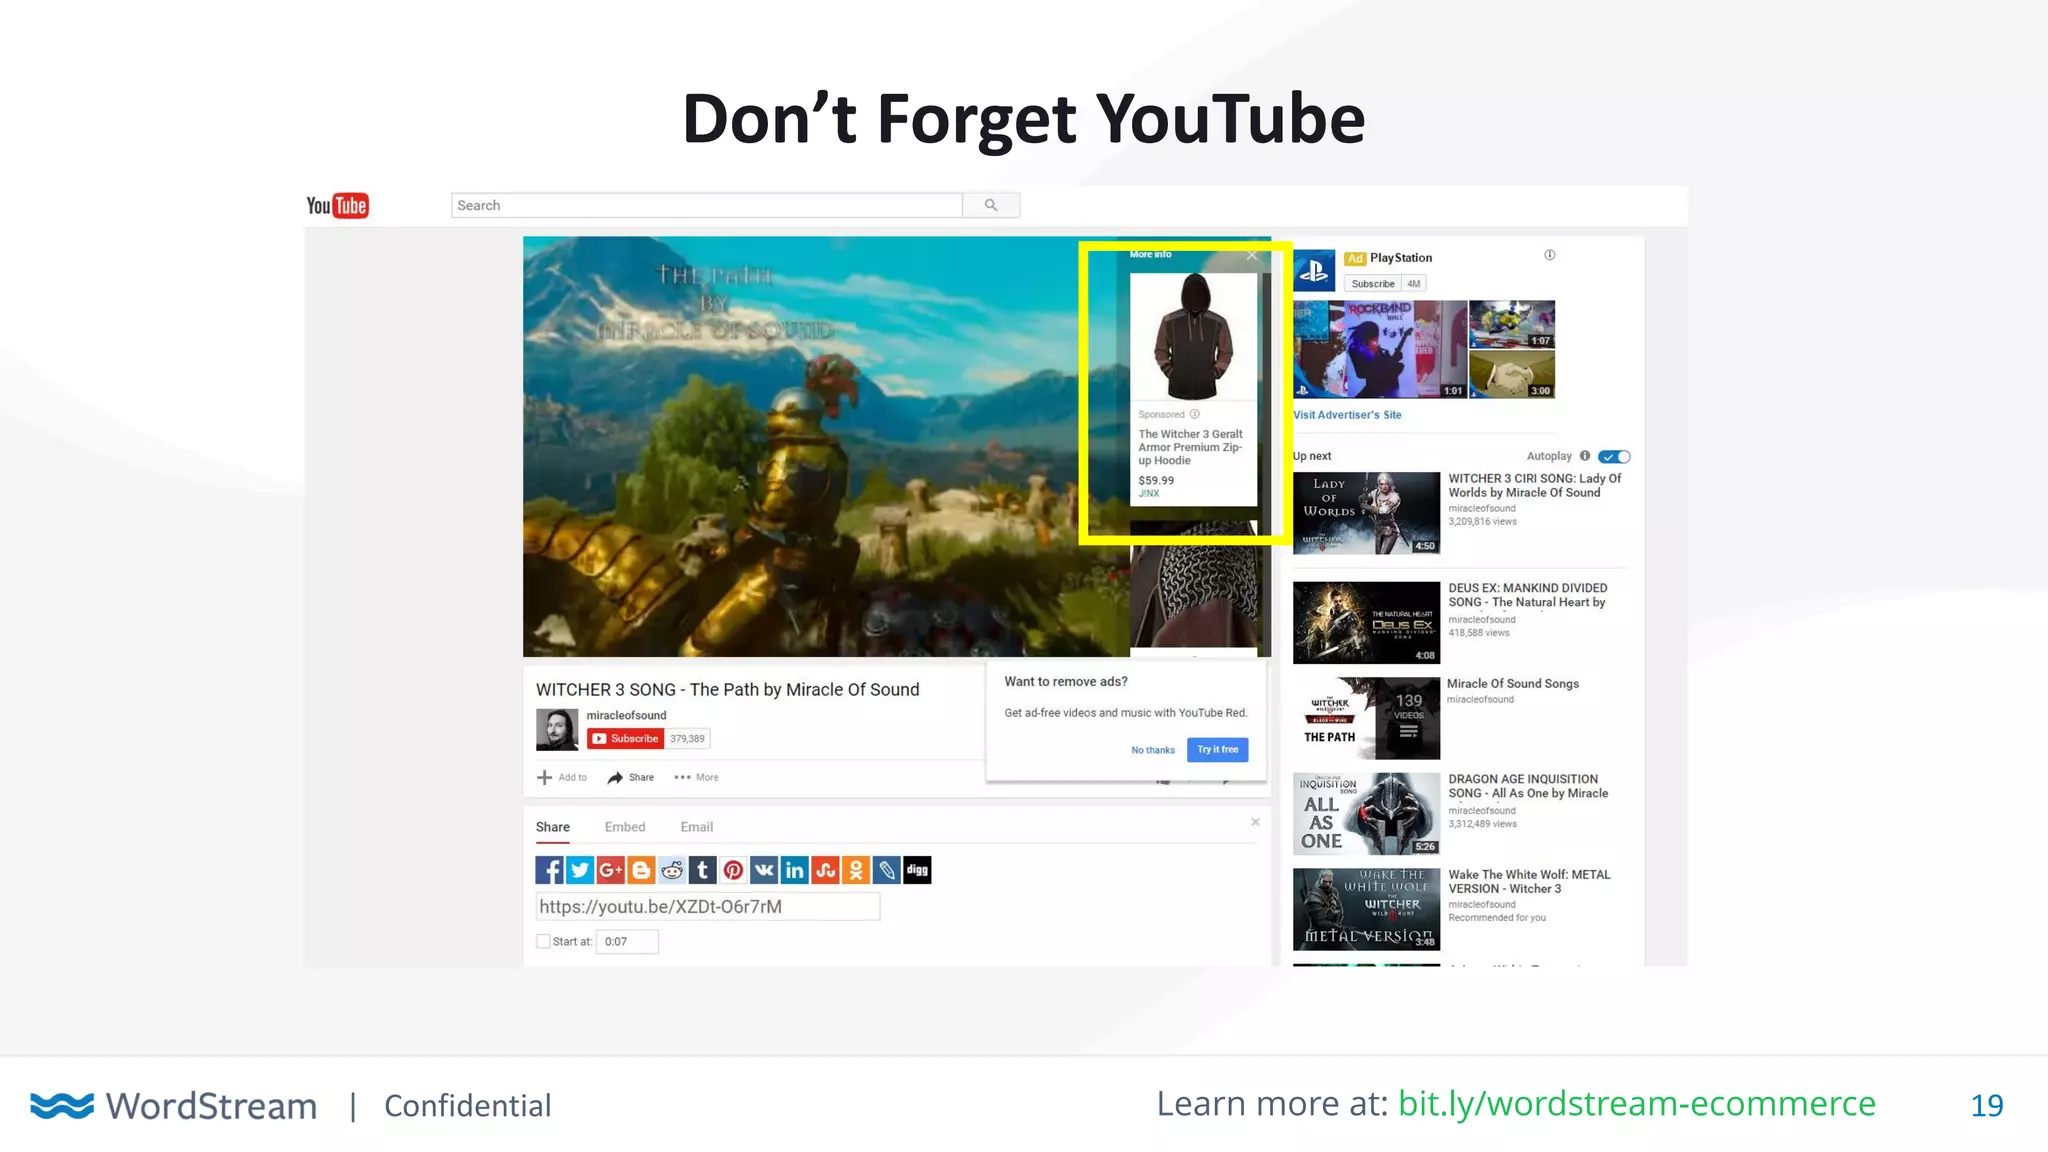2048x1152 pixels.
Task: Click the Autoplay info icon
Action: 1585,456
